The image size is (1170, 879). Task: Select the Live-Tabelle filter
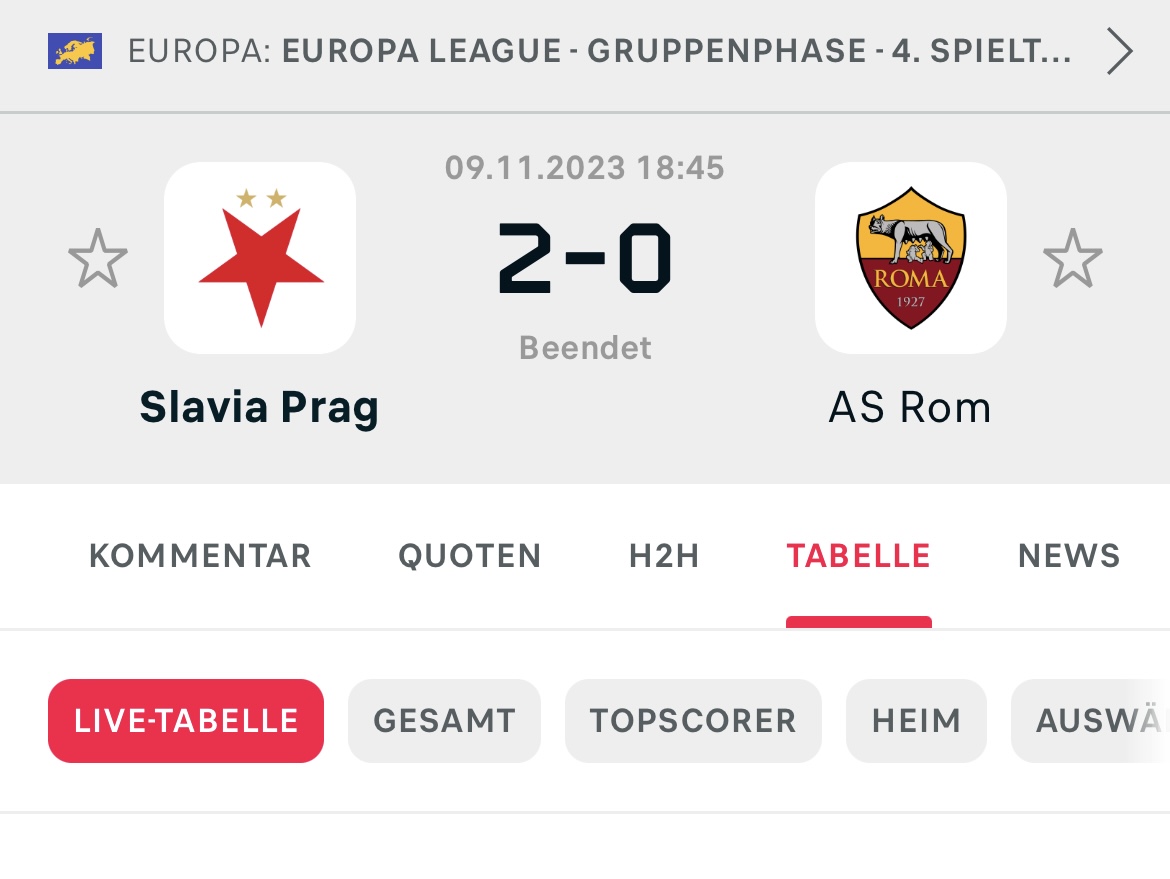[x=186, y=721]
